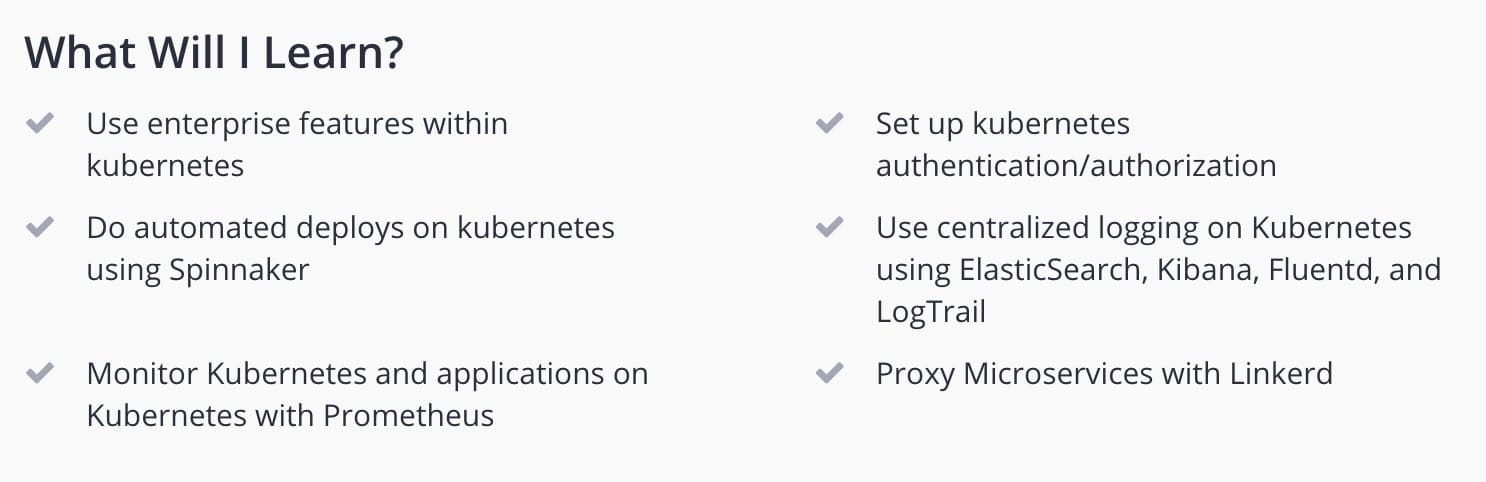The image size is (1486, 482).
Task: Click the checkmark beside enterprise features item
Action: click(39, 124)
